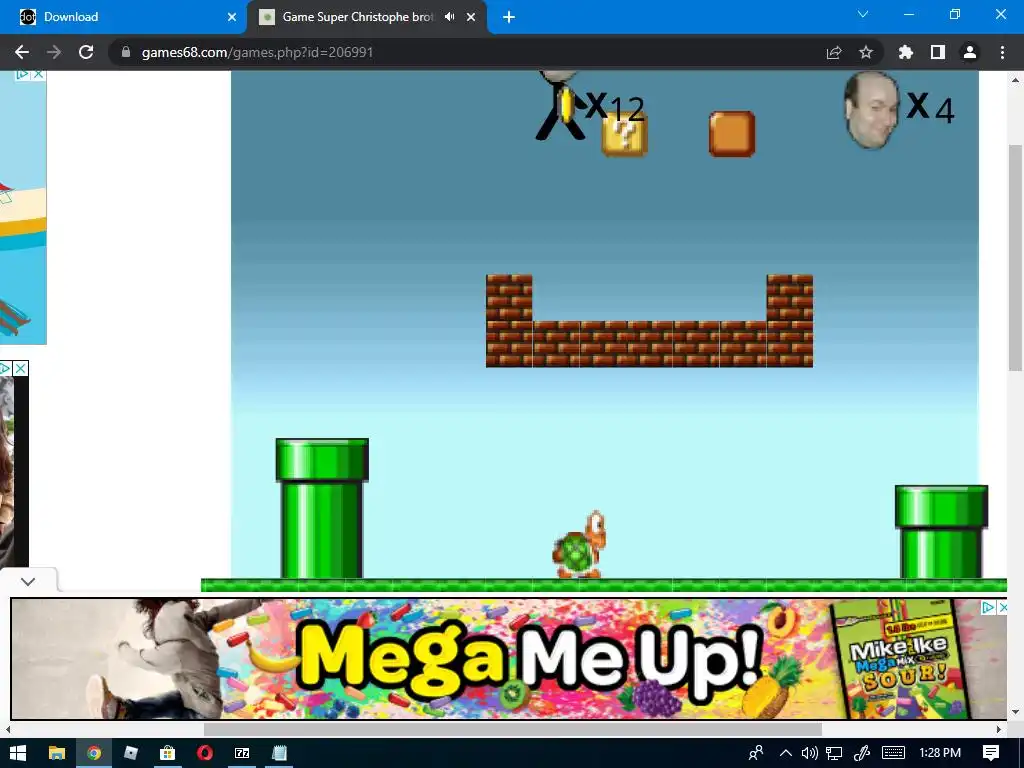Click the address bar URL

(257, 52)
